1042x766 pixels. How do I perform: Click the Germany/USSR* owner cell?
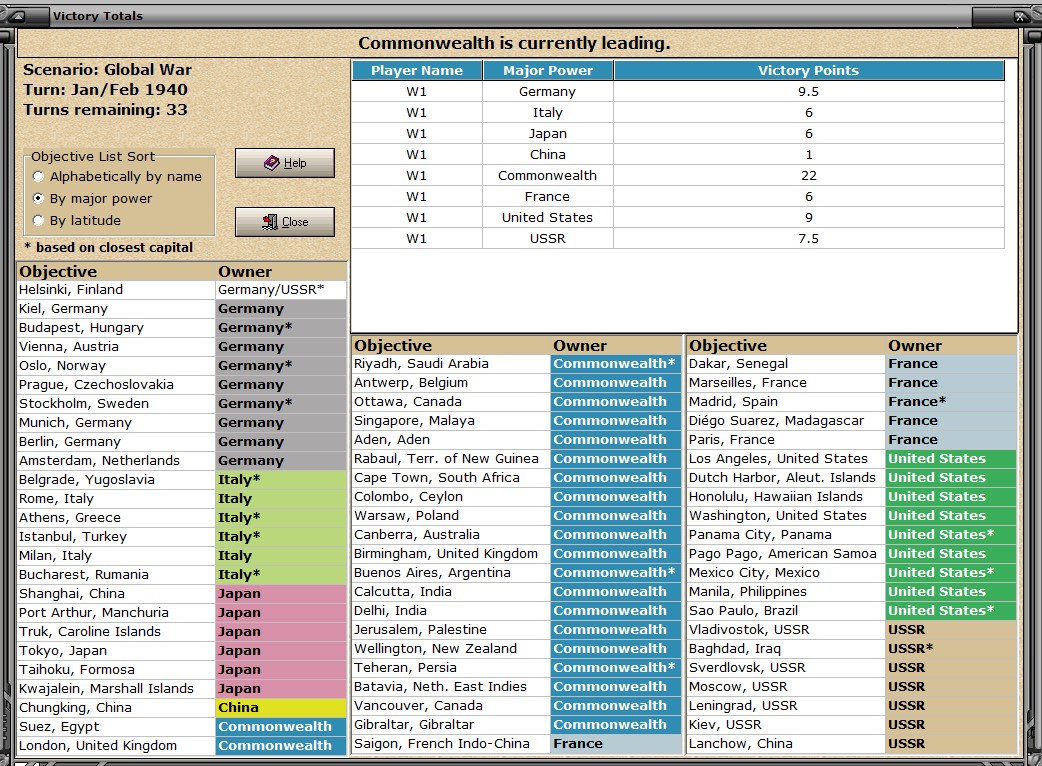[x=280, y=290]
